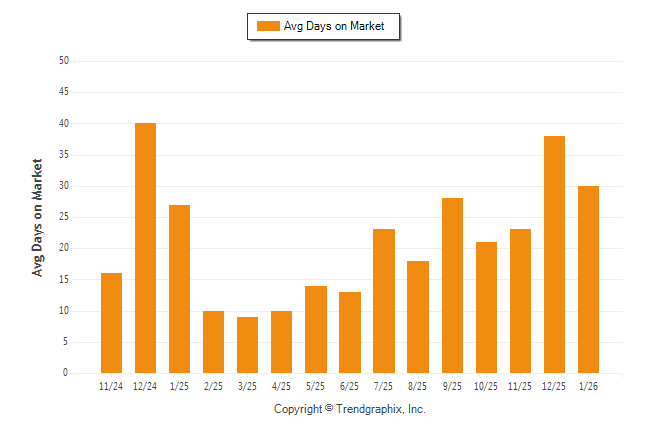Select the 1/25 bar
Image resolution: width=646 pixels, height=434 pixels.
point(180,289)
